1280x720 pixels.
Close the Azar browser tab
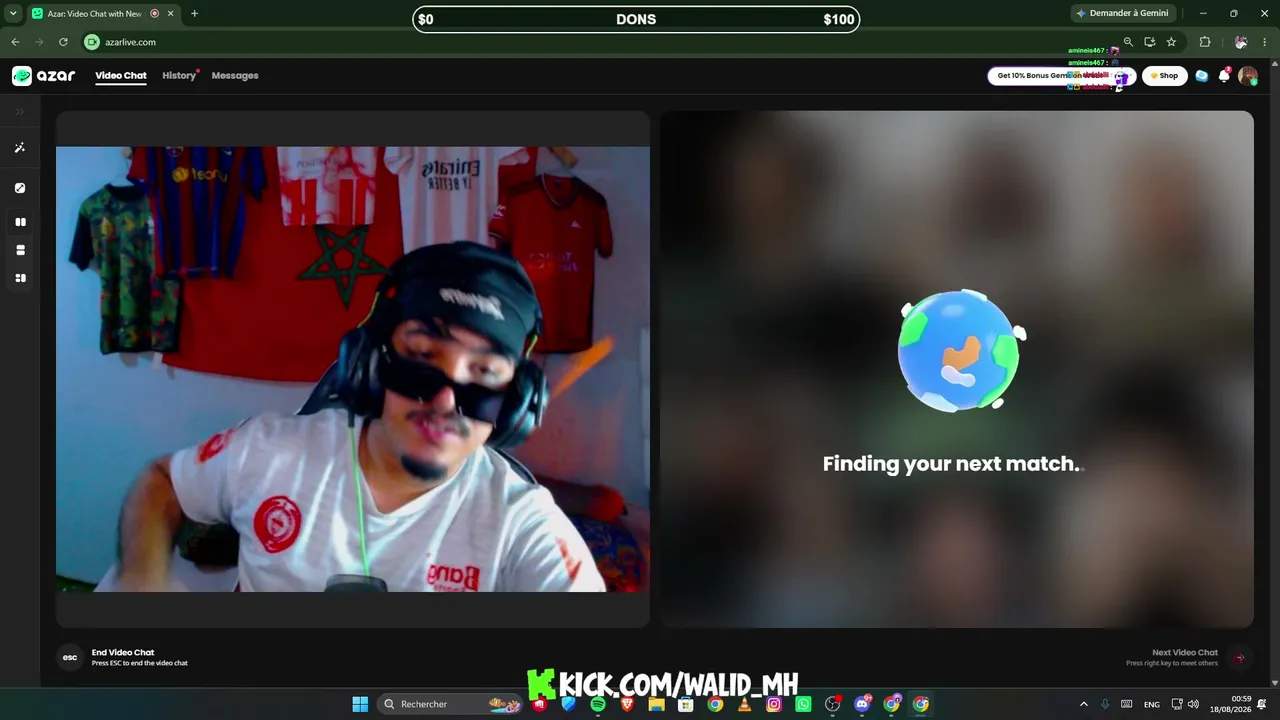coord(170,14)
